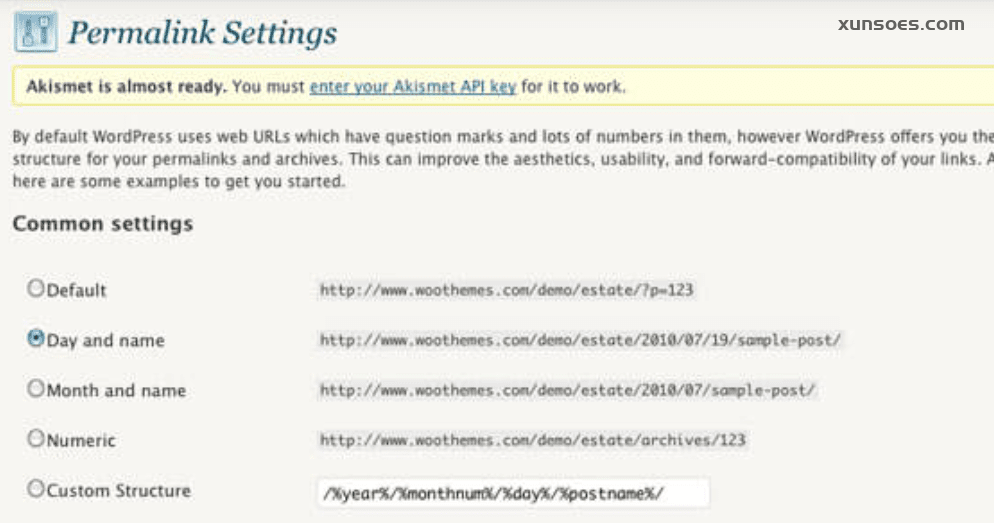Select the Day and name radio button
994x523 pixels.
point(36,339)
